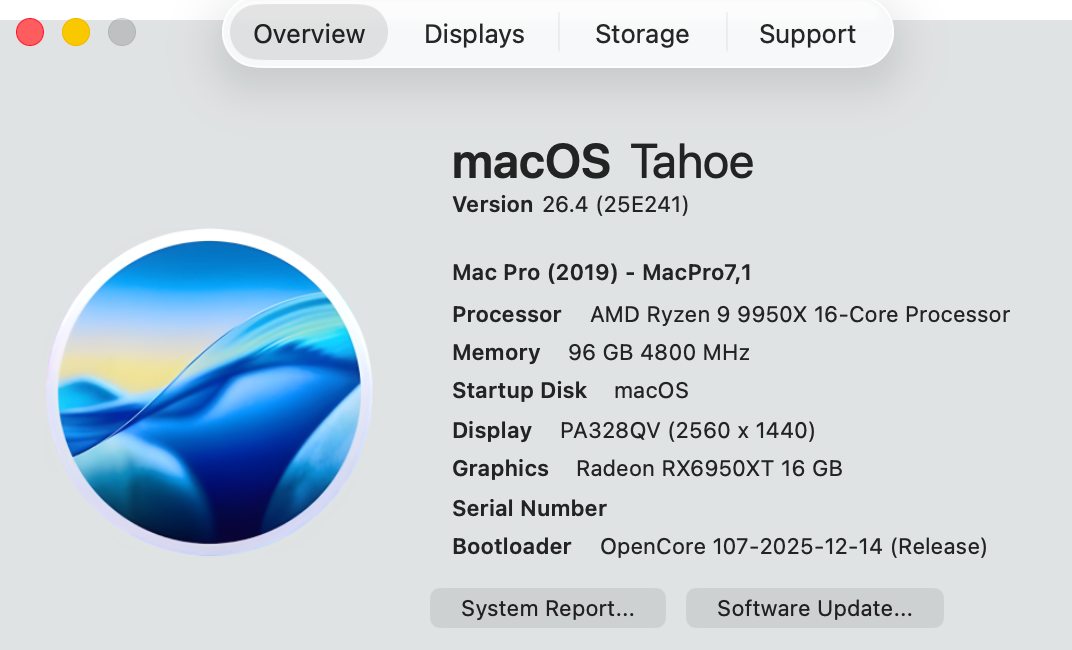Image resolution: width=1072 pixels, height=650 pixels.
Task: Click the System Report... button
Action: (x=547, y=608)
